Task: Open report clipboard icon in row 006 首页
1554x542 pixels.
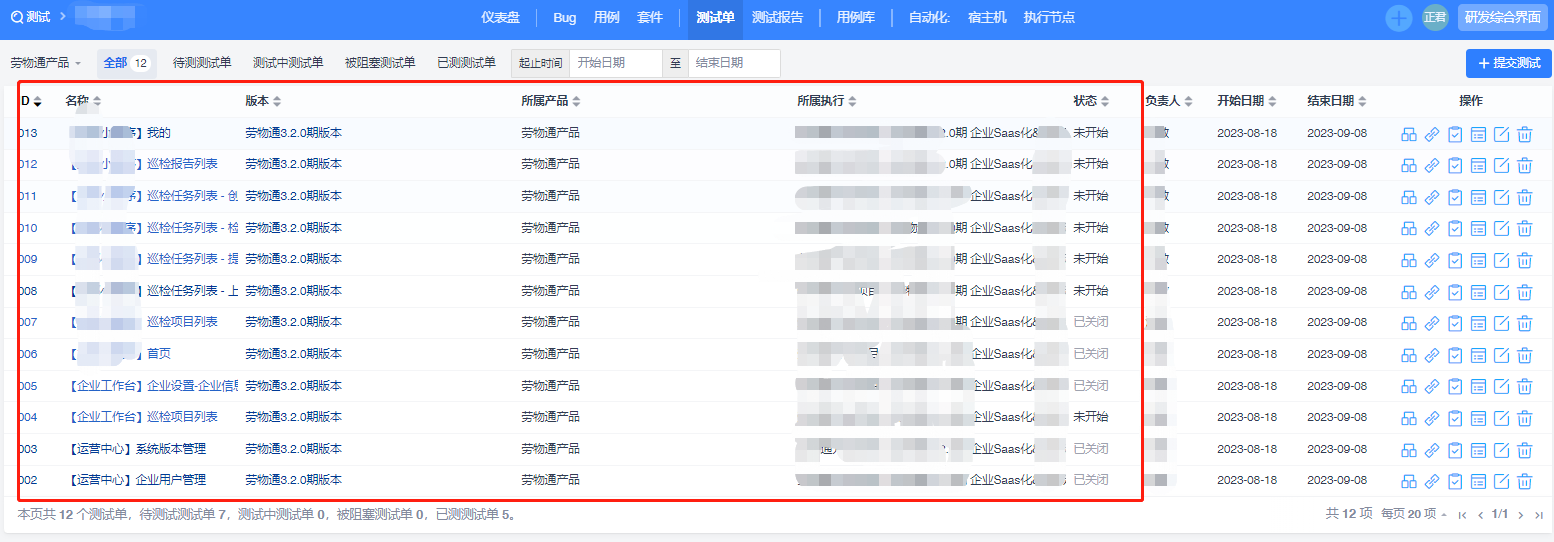Action: 1455,355
